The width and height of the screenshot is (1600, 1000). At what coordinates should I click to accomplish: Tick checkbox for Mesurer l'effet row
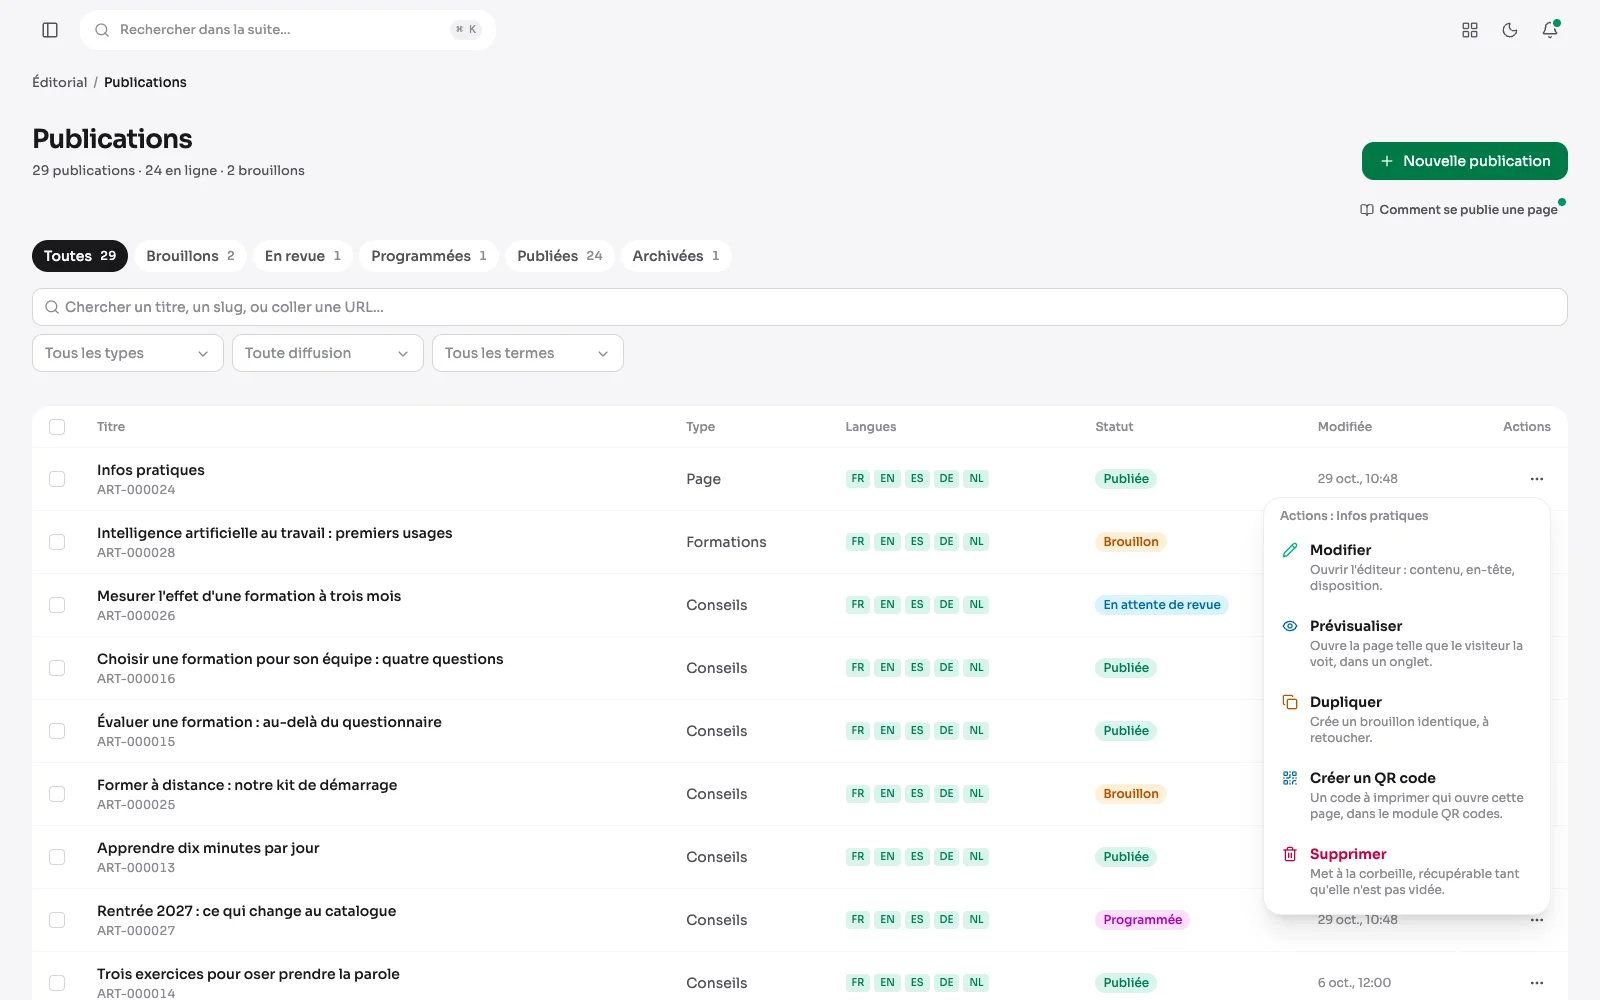tap(57, 605)
